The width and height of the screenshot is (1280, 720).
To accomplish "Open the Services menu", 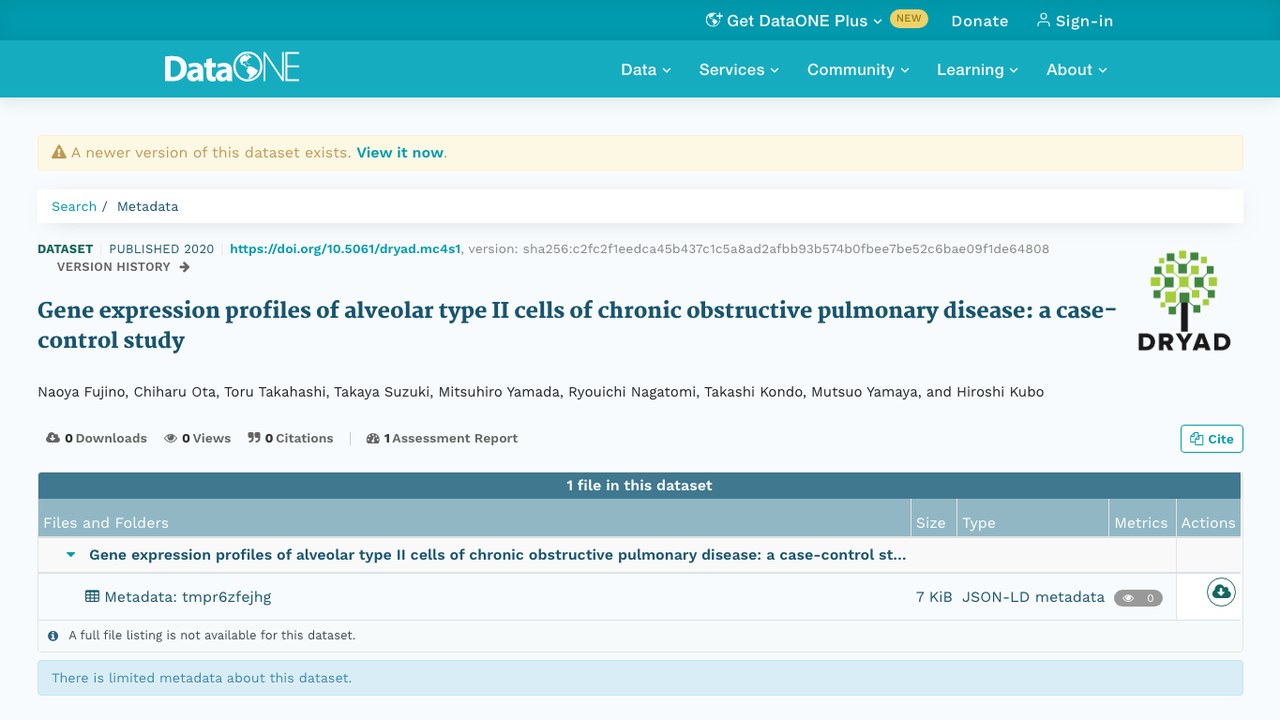I will point(739,69).
